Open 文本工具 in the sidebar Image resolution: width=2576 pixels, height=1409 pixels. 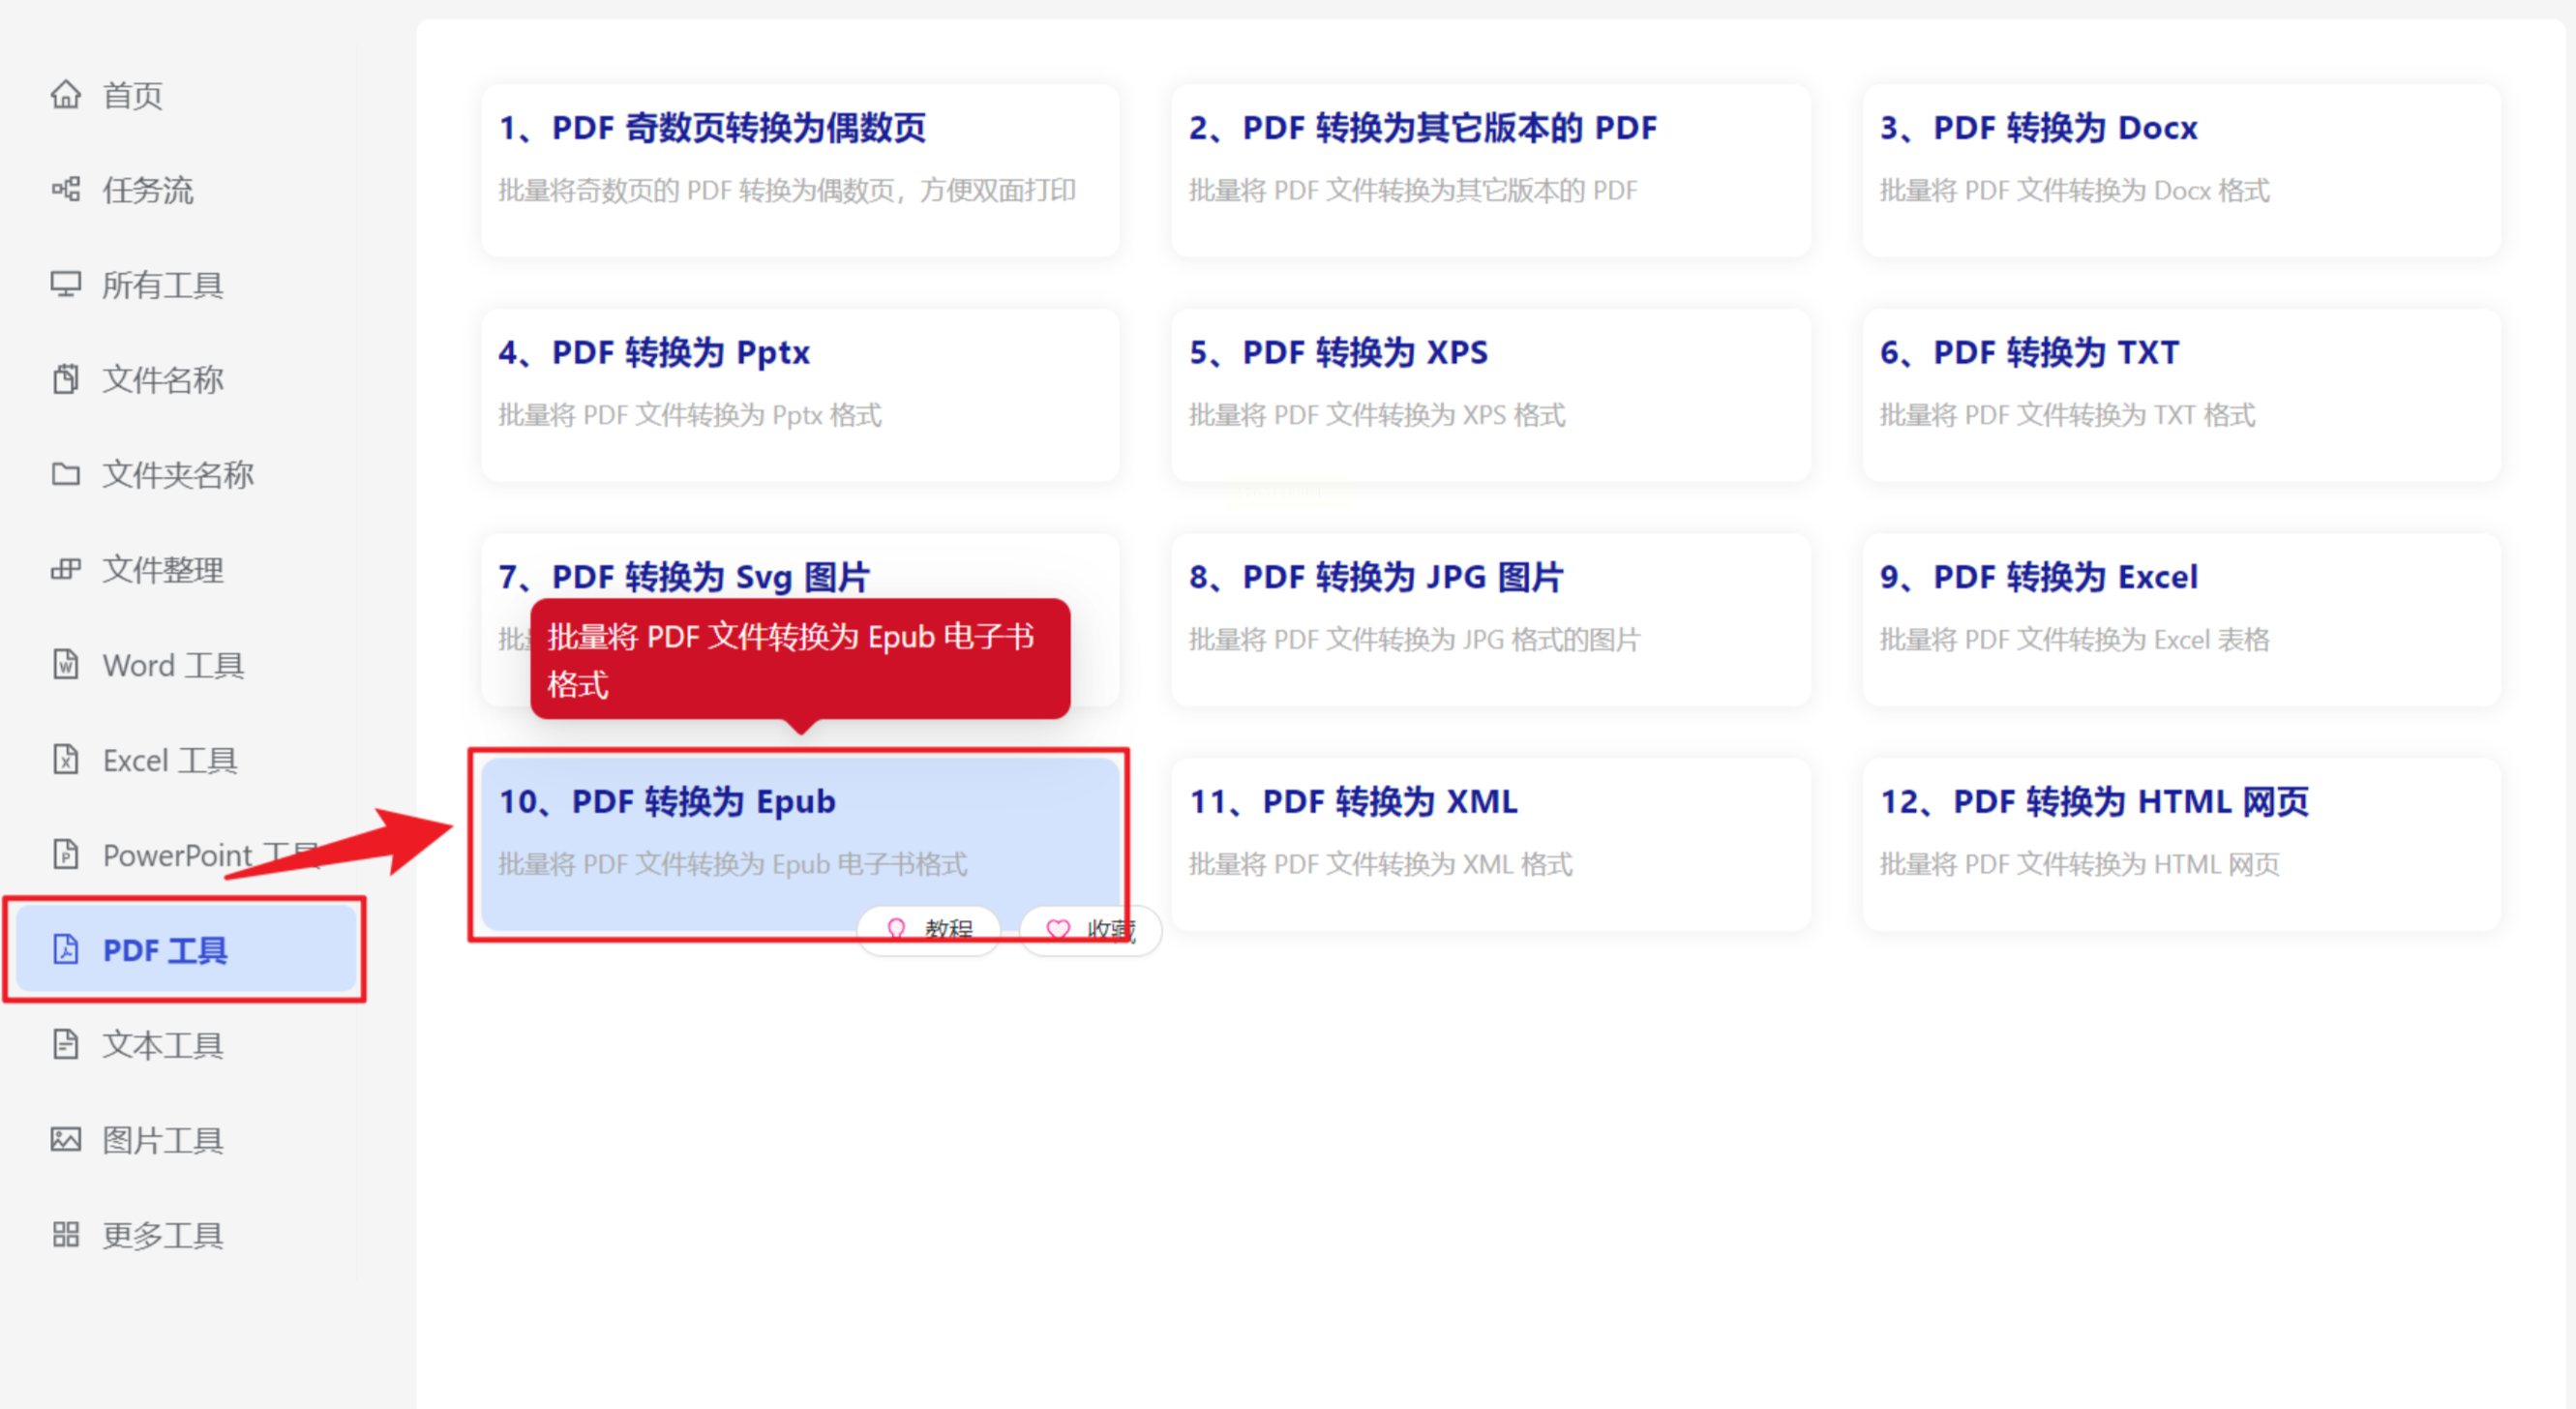coord(162,1045)
